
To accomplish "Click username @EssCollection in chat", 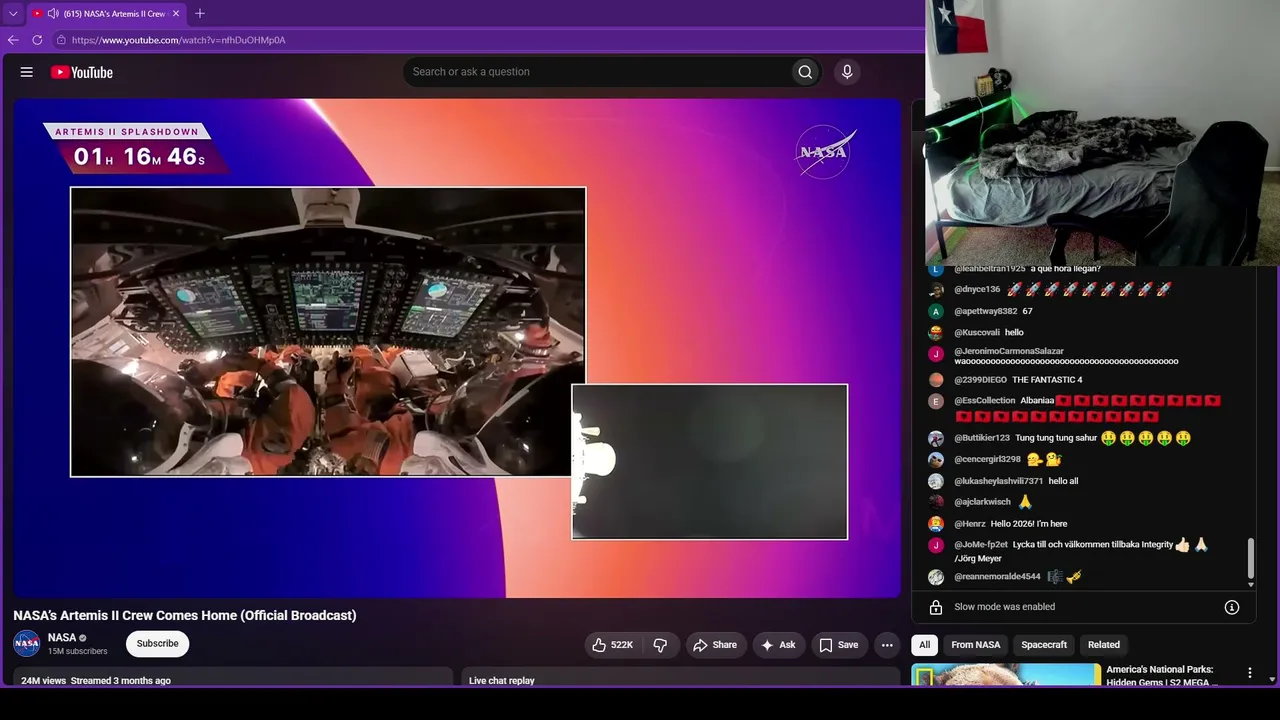I will coord(985,401).
